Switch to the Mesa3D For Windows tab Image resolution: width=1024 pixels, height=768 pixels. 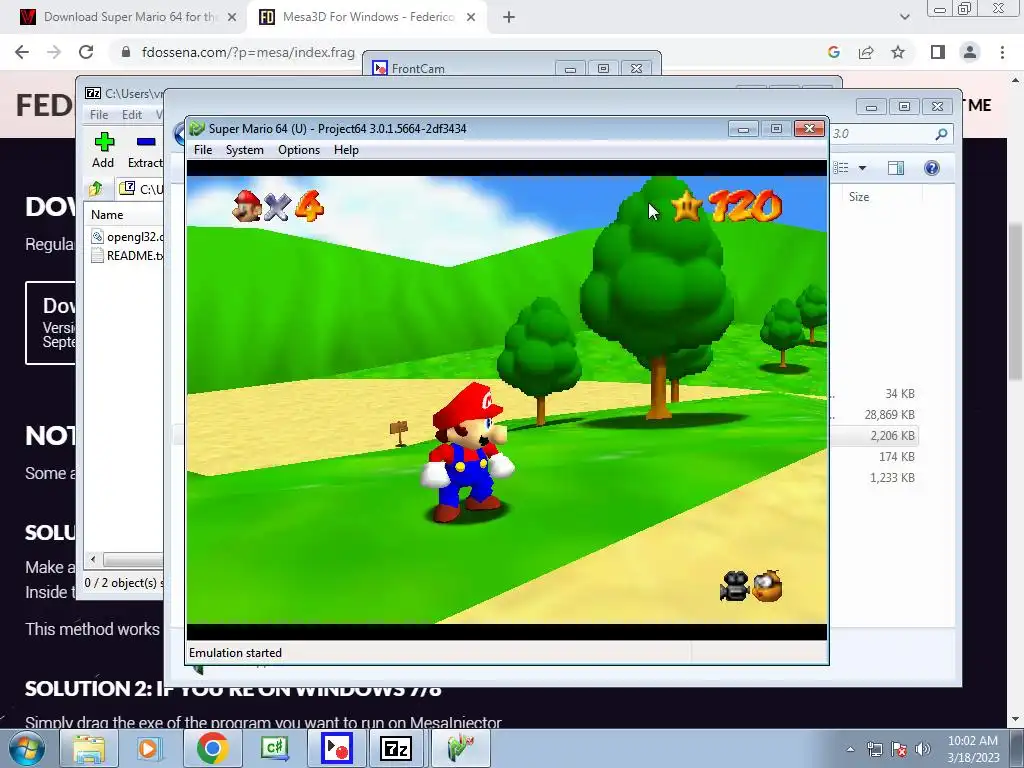(x=367, y=17)
